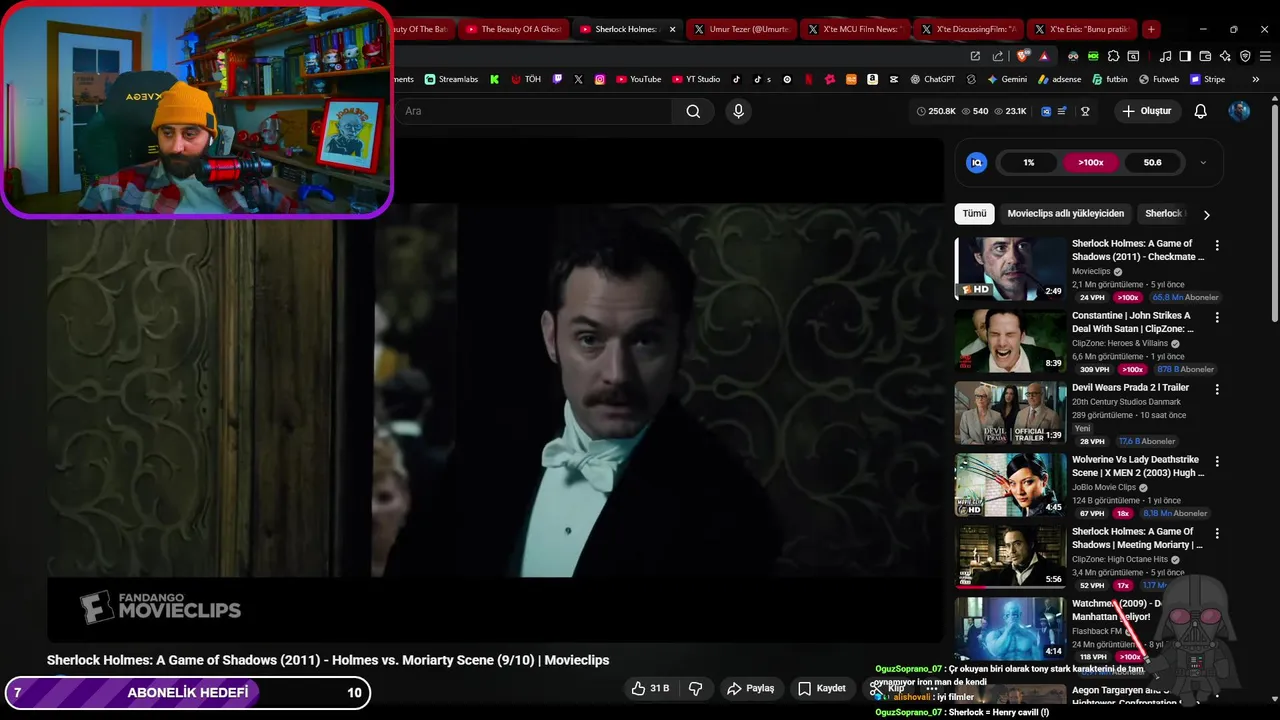This screenshot has width=1280, height=720.
Task: Open Wolverine Vs Lady Deathstrike thumbnail
Action: [x=1010, y=484]
